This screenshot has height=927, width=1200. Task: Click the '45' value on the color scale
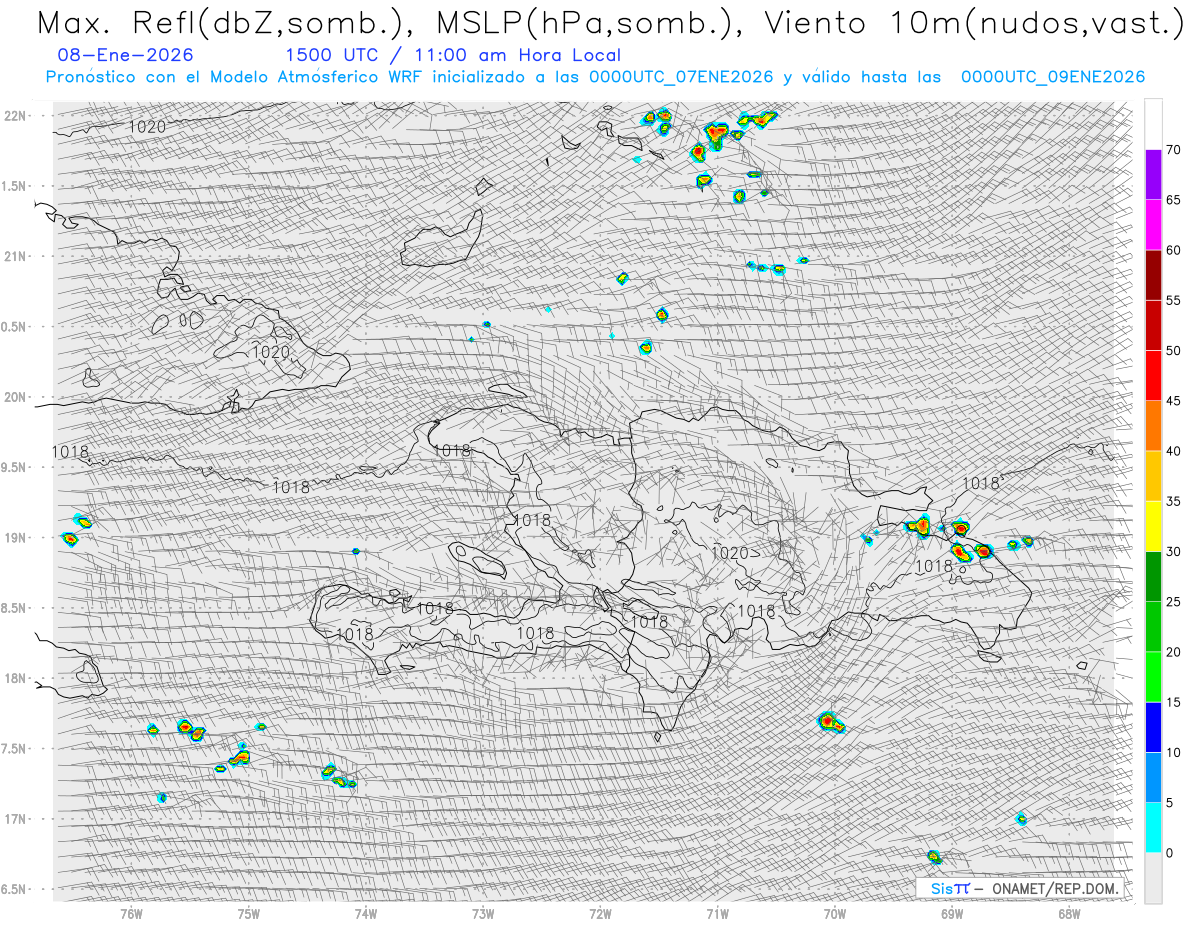1173,401
